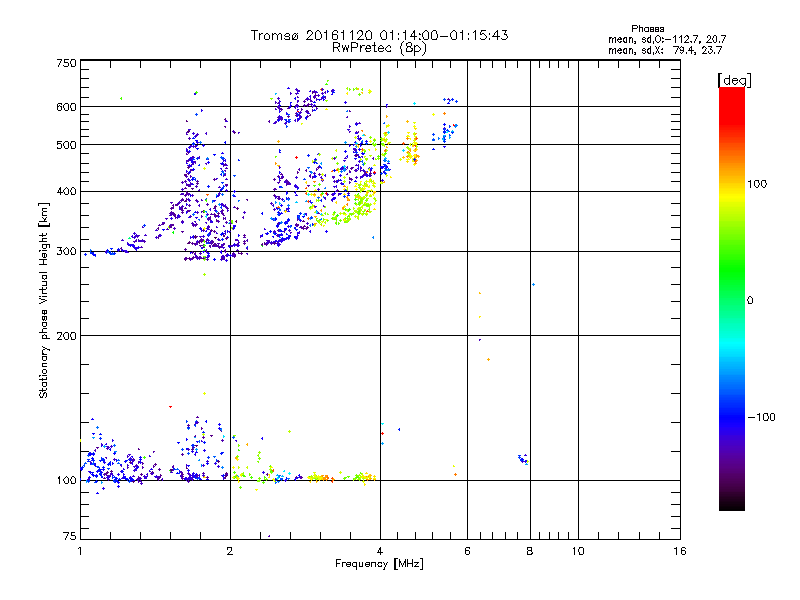Image resolution: width=800 pixels, height=600 pixels.
Task: Click the 200 km y-axis tick label
Action: click(x=66, y=336)
